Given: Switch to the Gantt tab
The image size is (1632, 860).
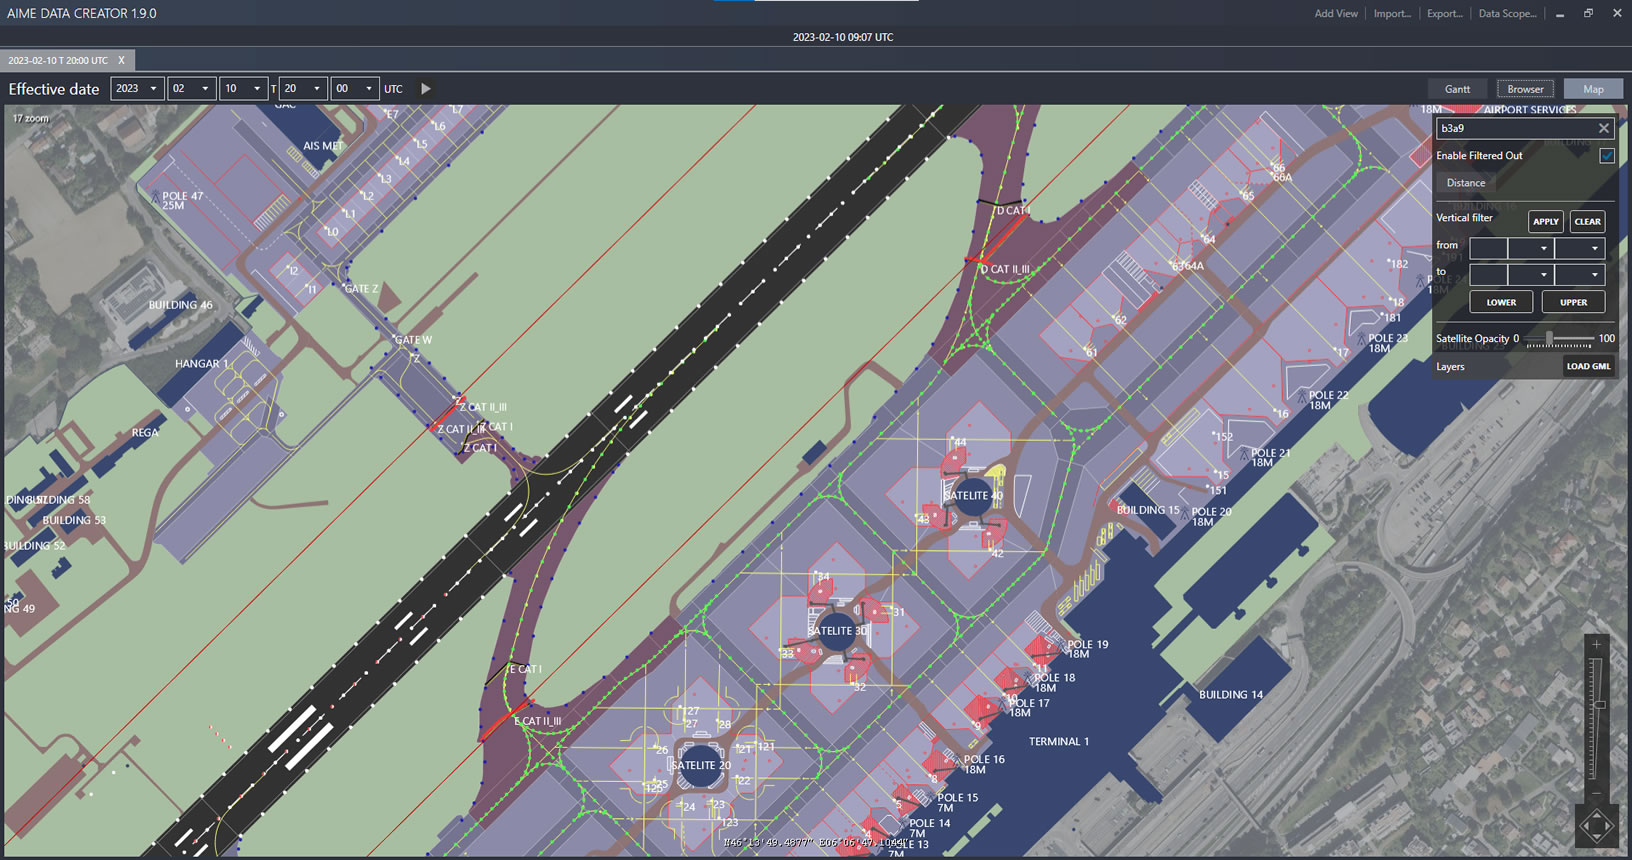Looking at the screenshot, I should pos(1457,89).
